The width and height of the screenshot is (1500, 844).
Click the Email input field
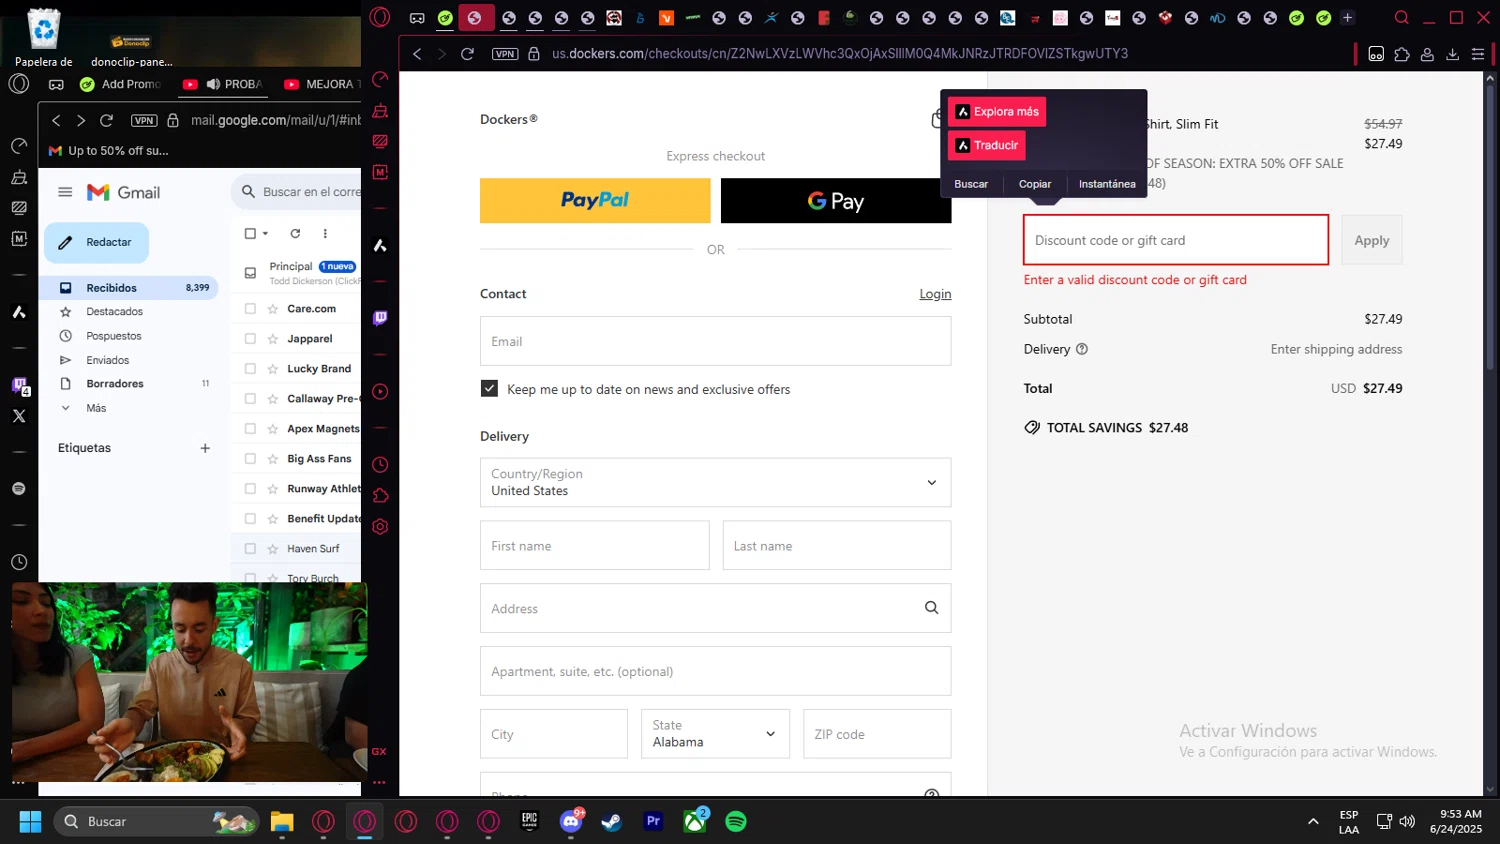pyautogui.click(x=716, y=341)
